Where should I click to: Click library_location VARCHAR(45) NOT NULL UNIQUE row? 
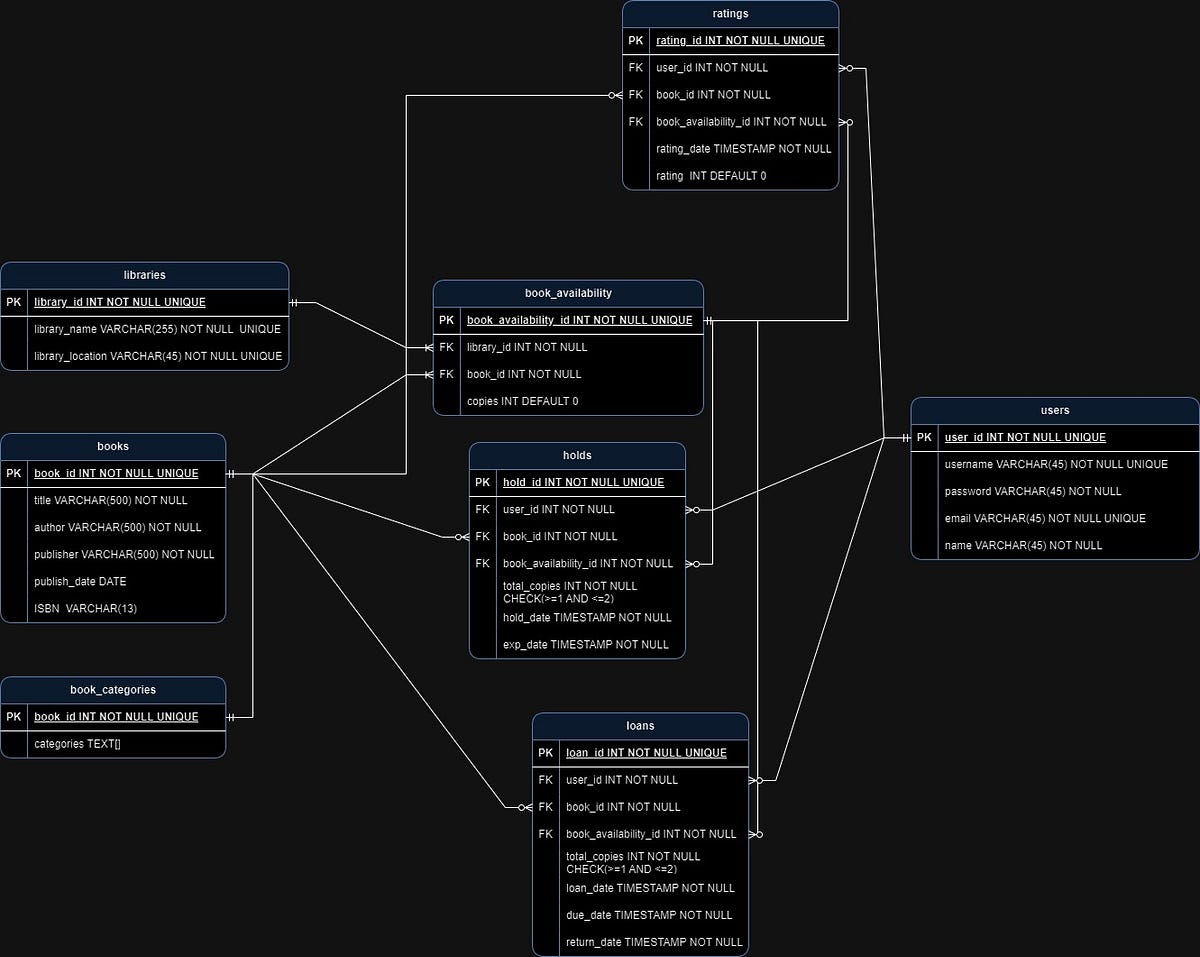[145, 356]
